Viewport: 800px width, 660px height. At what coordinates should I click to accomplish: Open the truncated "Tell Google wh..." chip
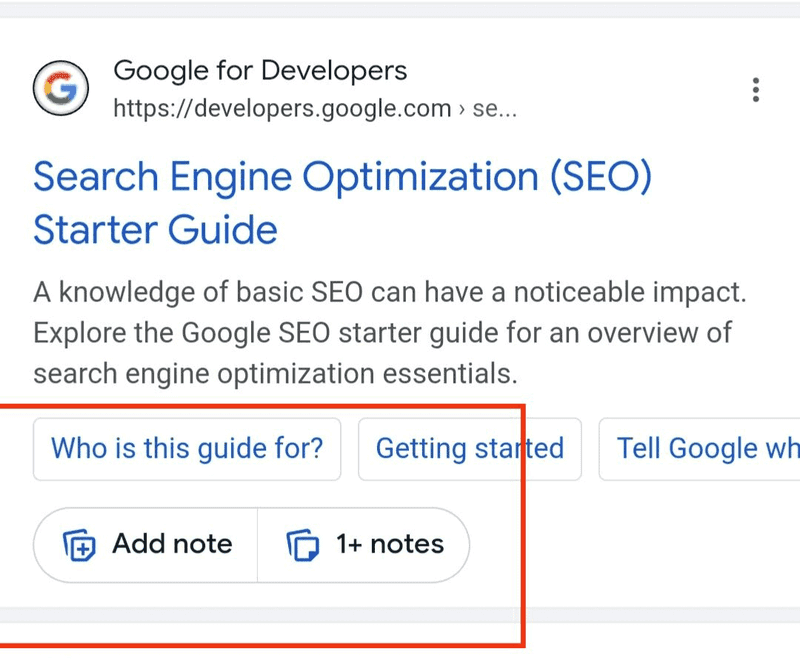click(710, 449)
